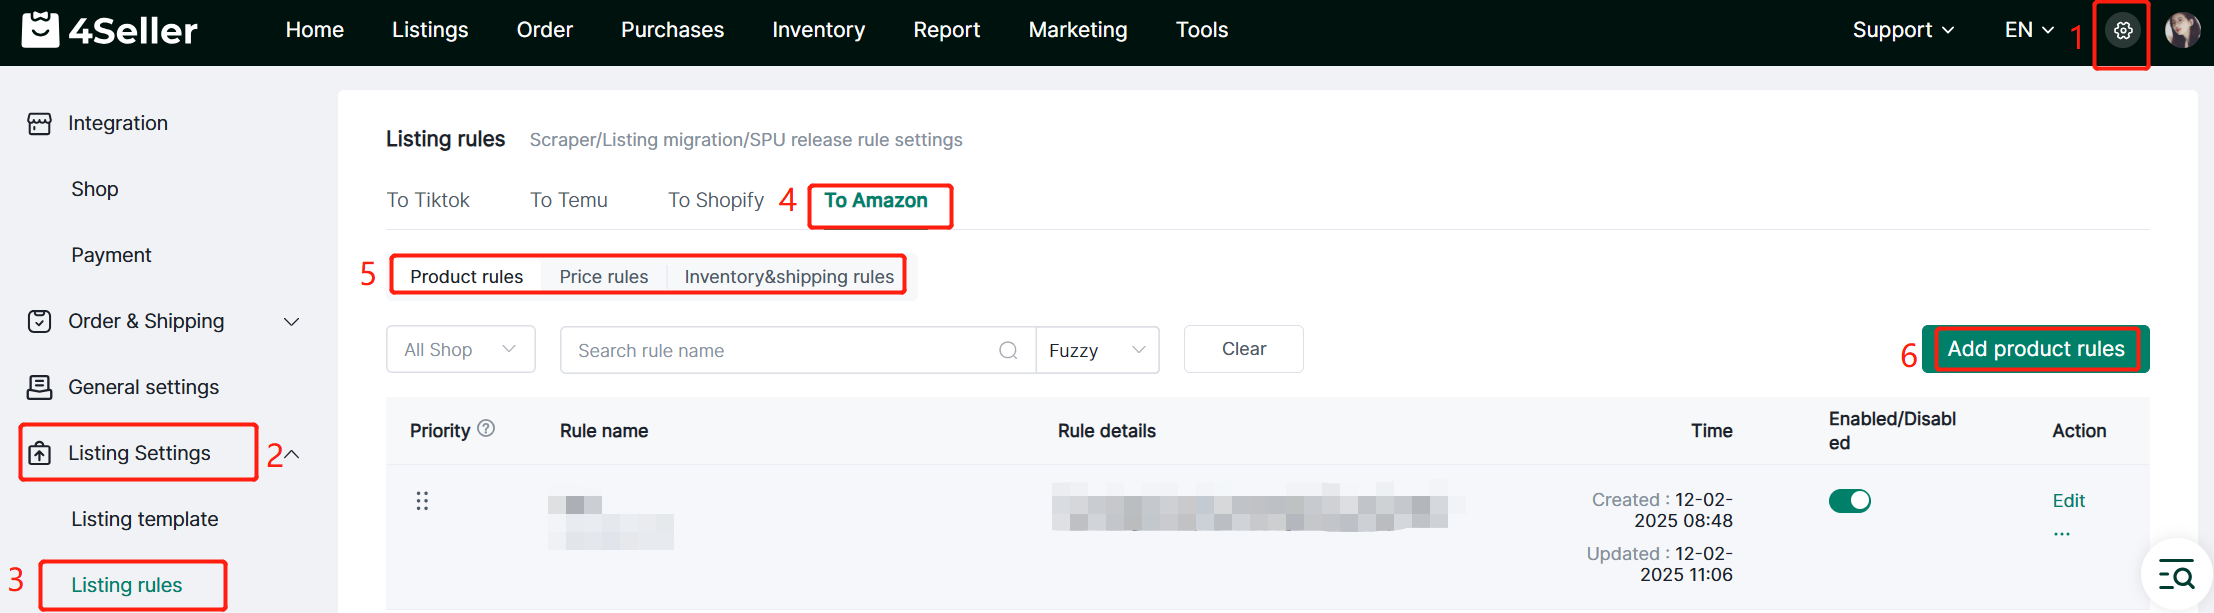Viewport: 2214px width, 613px height.
Task: Open the Fuzzy match type dropdown
Action: (1097, 351)
